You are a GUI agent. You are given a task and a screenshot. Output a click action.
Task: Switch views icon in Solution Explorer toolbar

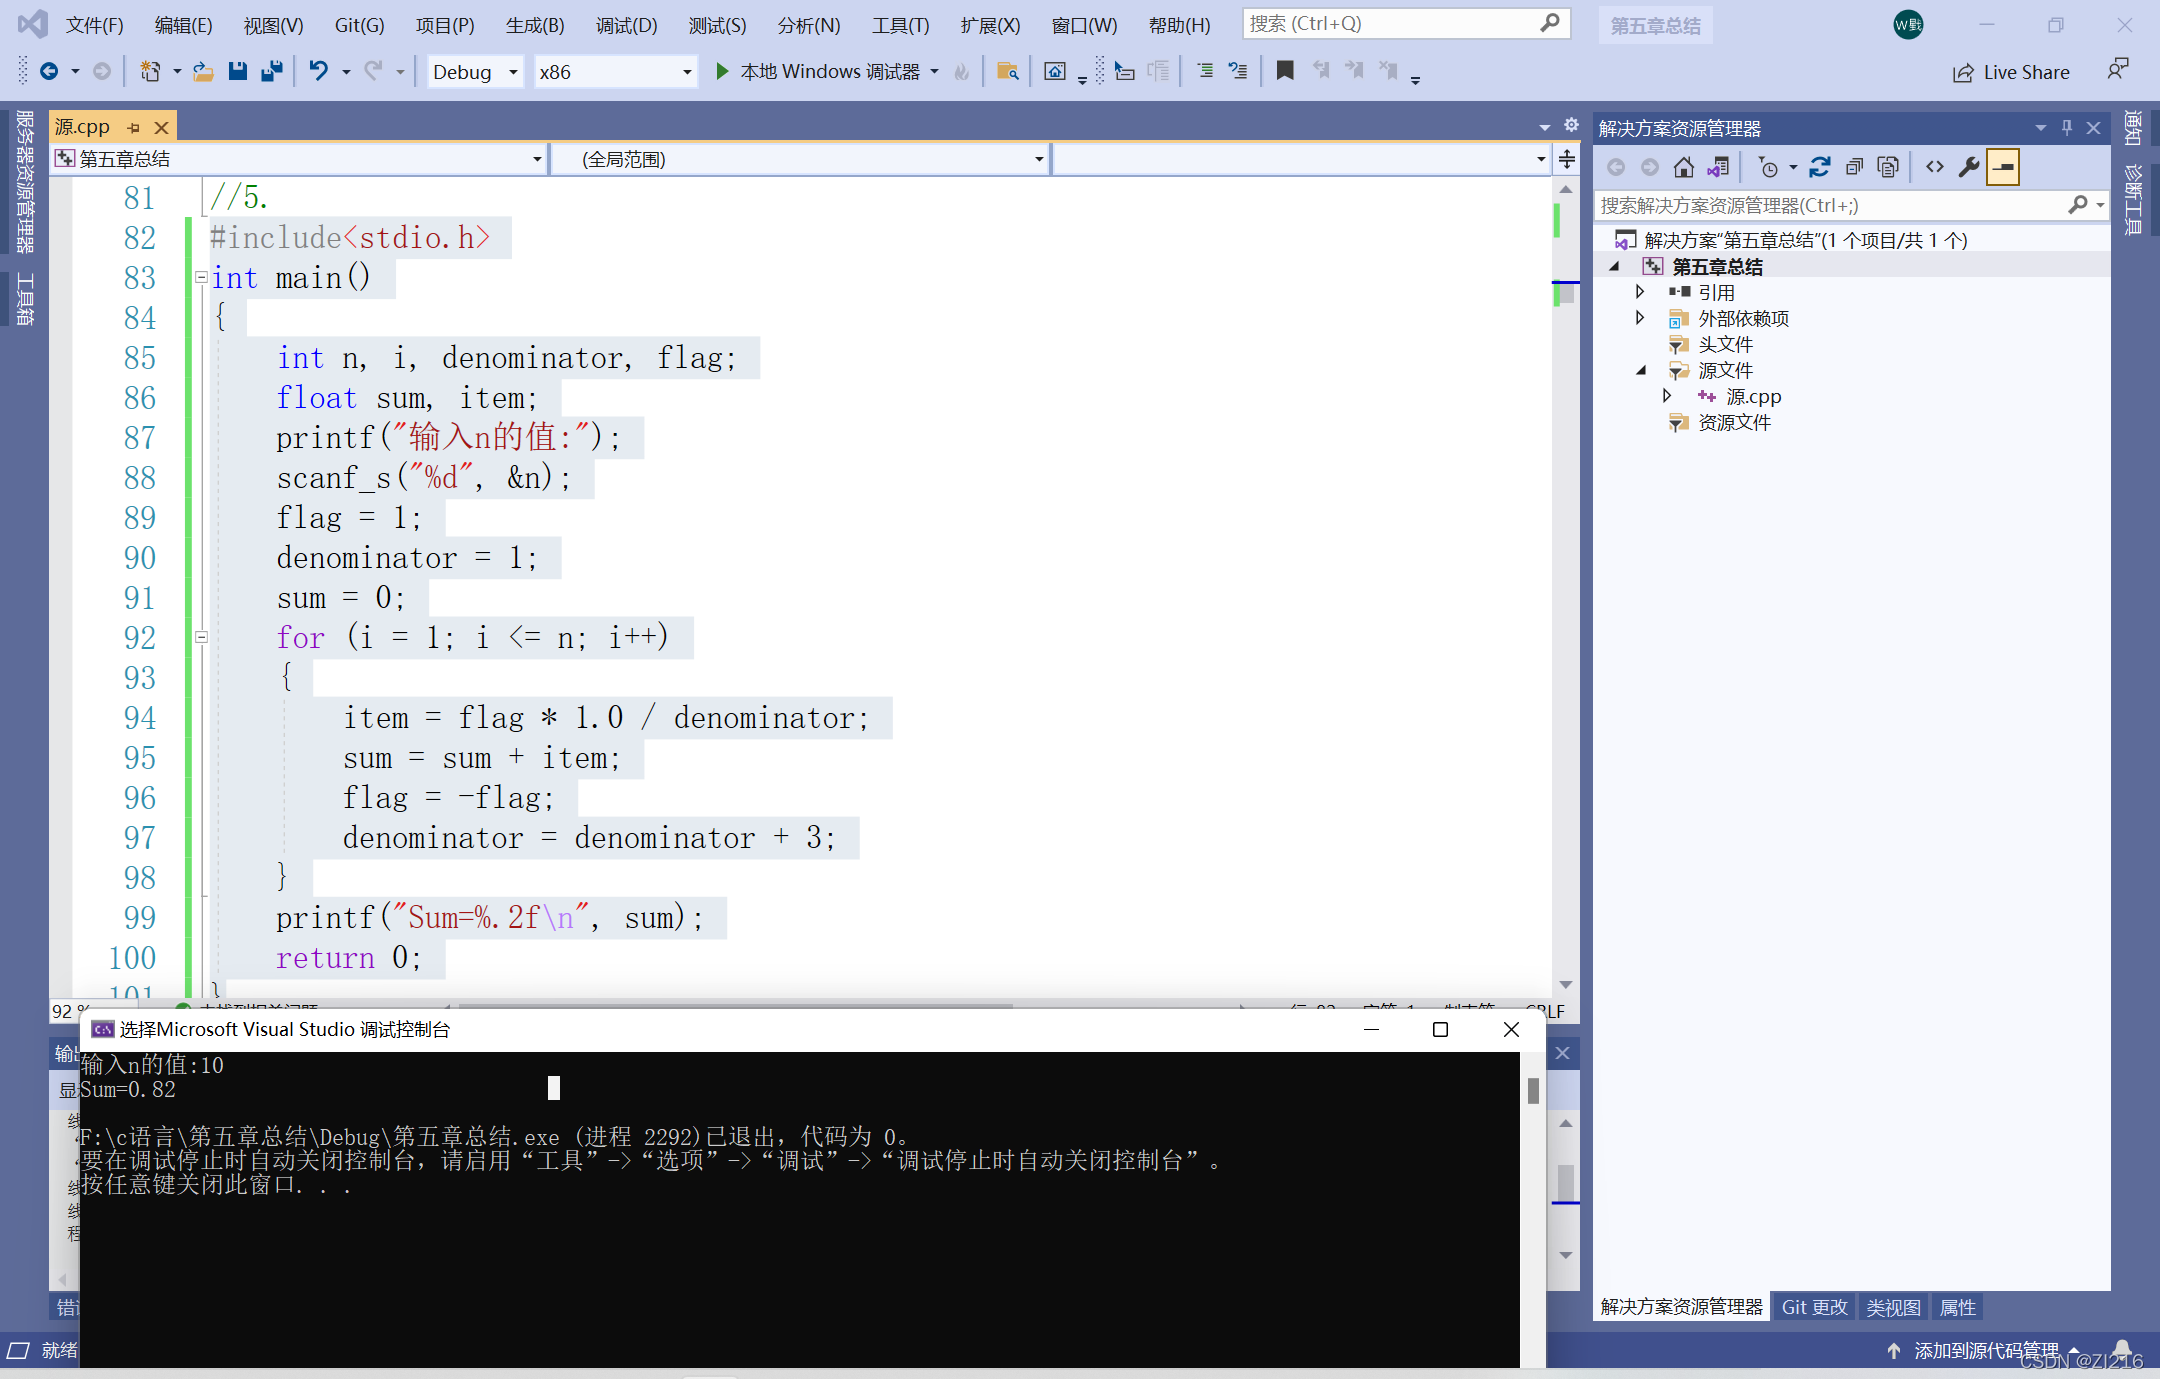click(1719, 167)
